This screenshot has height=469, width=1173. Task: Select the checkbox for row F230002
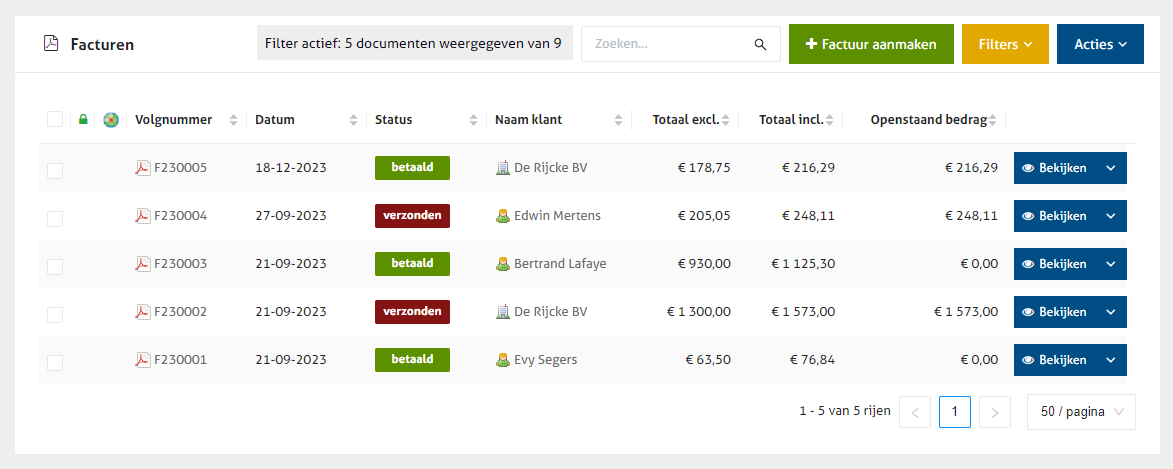coord(55,314)
